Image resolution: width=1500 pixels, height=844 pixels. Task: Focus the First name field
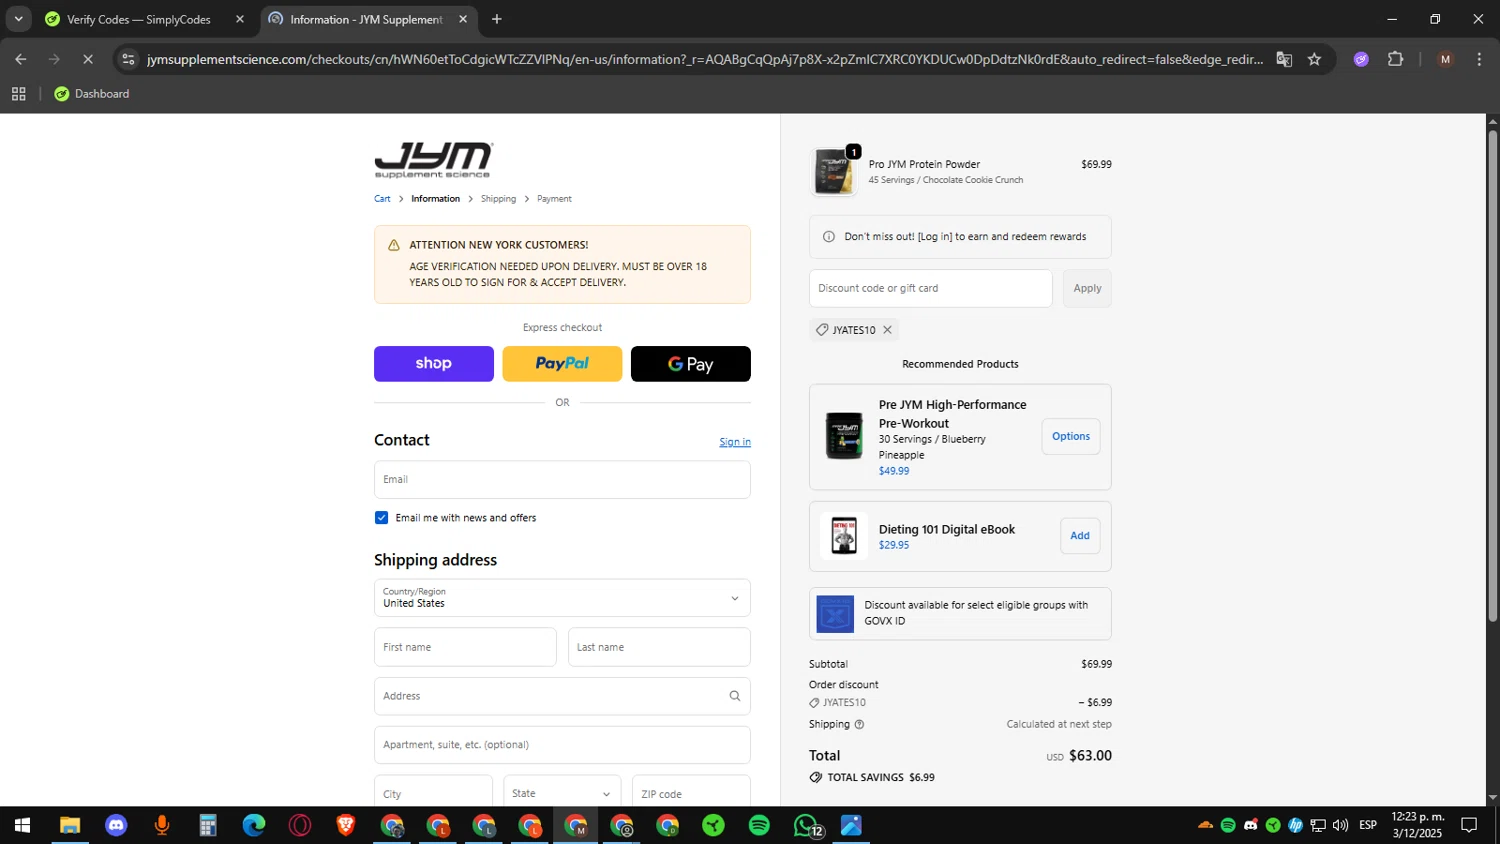click(465, 647)
